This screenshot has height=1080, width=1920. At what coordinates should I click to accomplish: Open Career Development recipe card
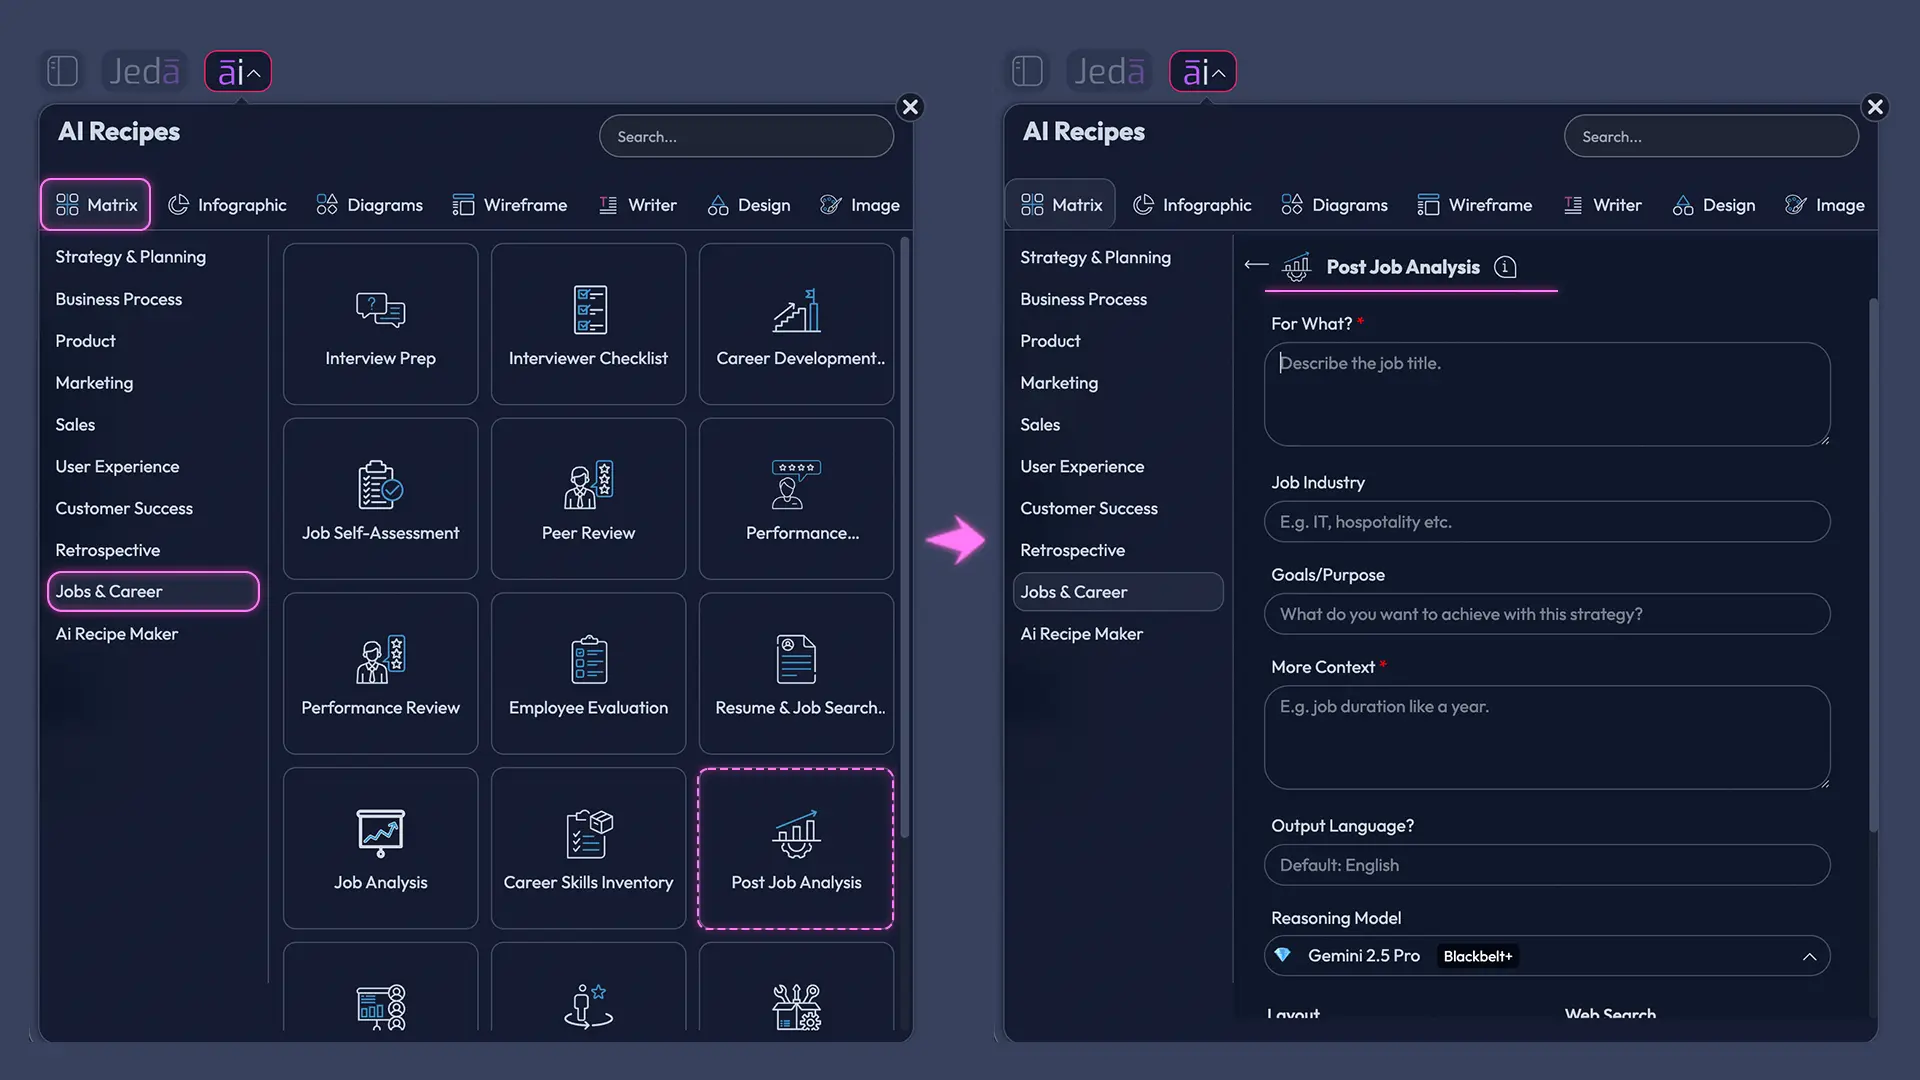796,324
